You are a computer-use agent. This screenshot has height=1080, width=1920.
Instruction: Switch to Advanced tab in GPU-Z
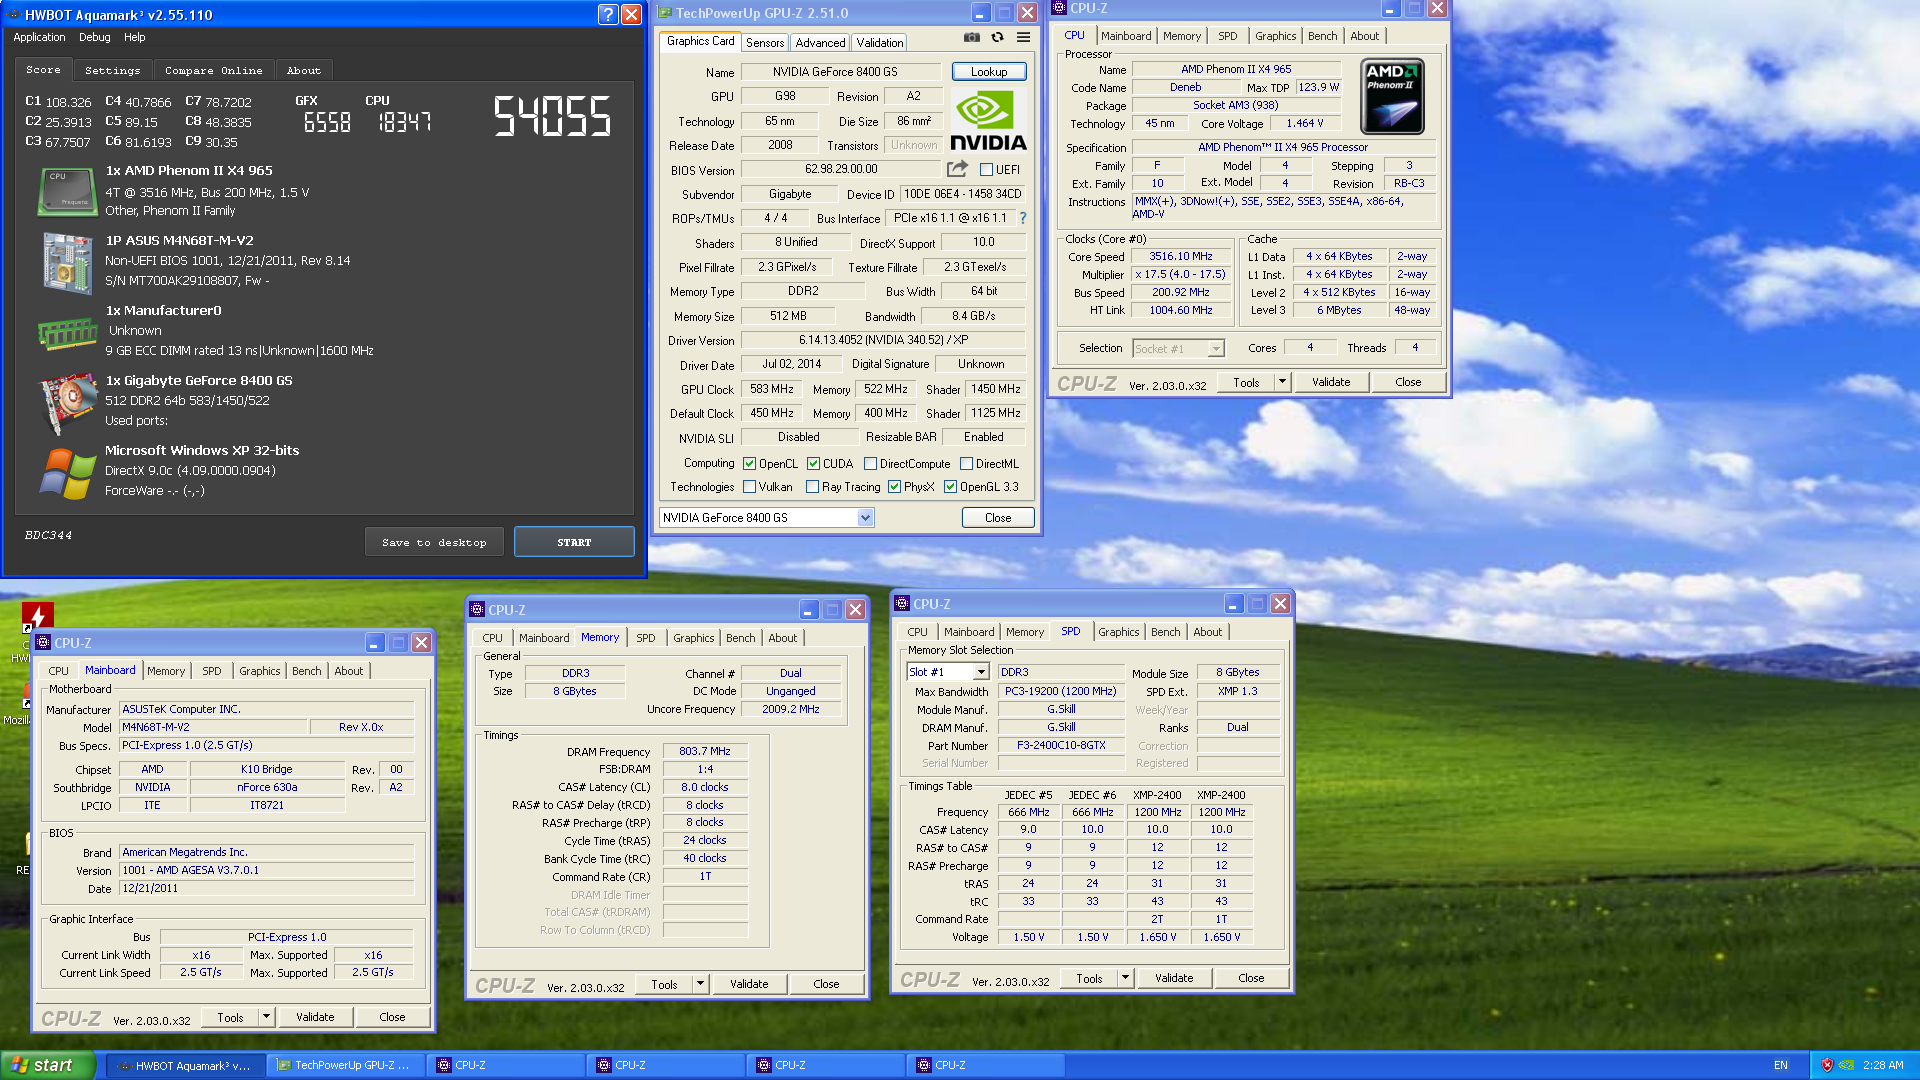(820, 42)
